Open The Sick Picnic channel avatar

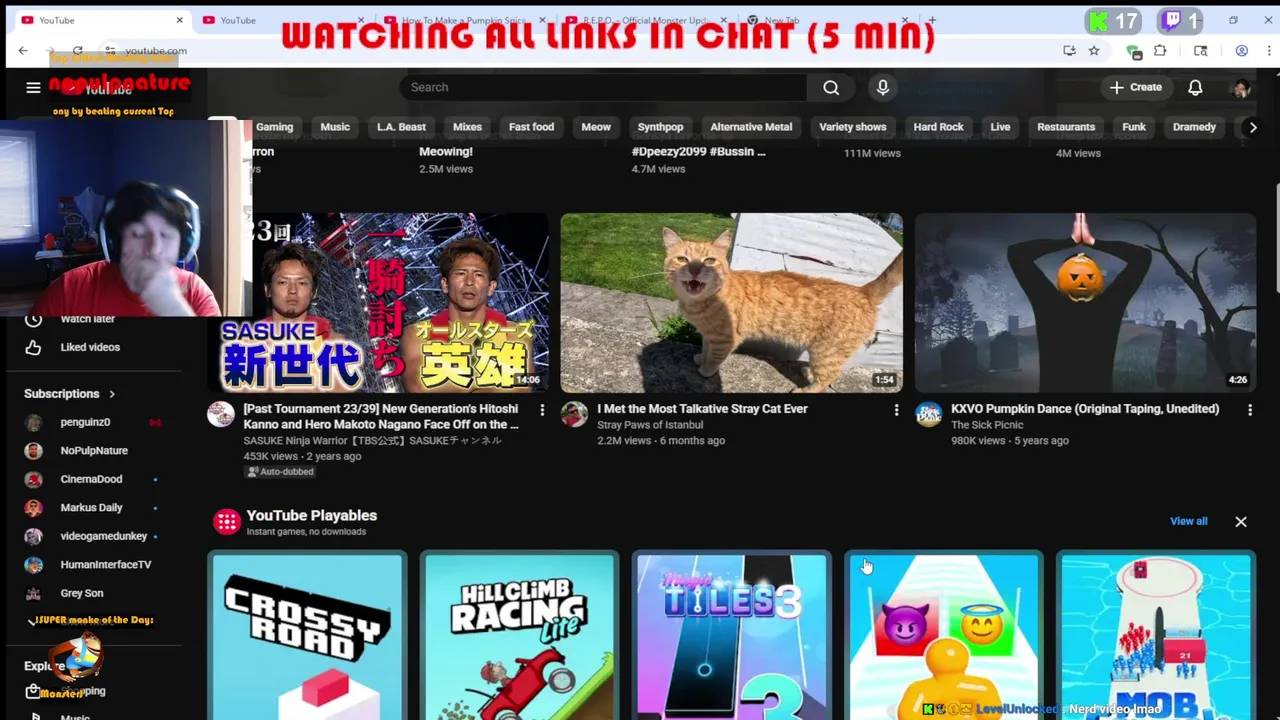click(x=928, y=414)
